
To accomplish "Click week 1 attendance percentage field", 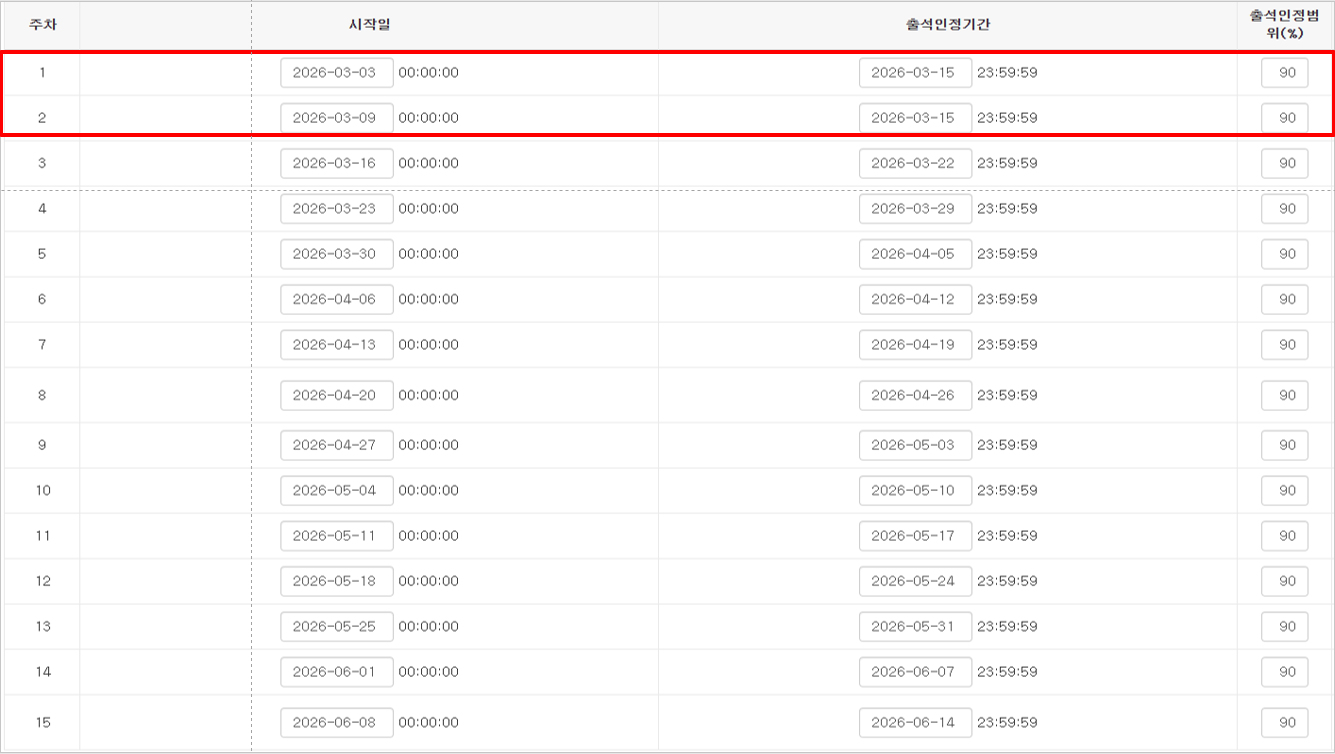I will pos(1285,73).
